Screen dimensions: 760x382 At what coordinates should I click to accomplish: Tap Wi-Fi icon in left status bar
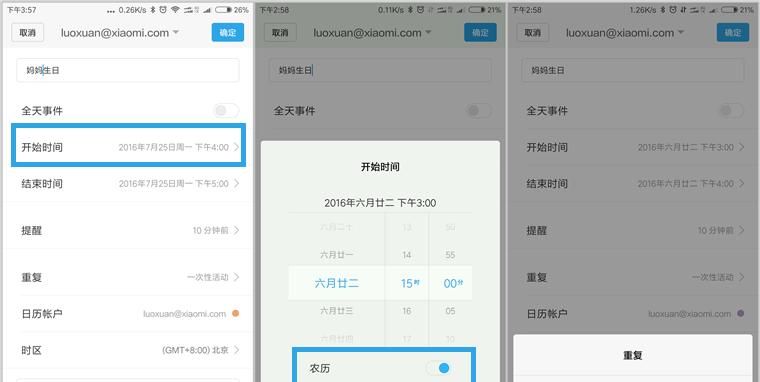click(175, 10)
